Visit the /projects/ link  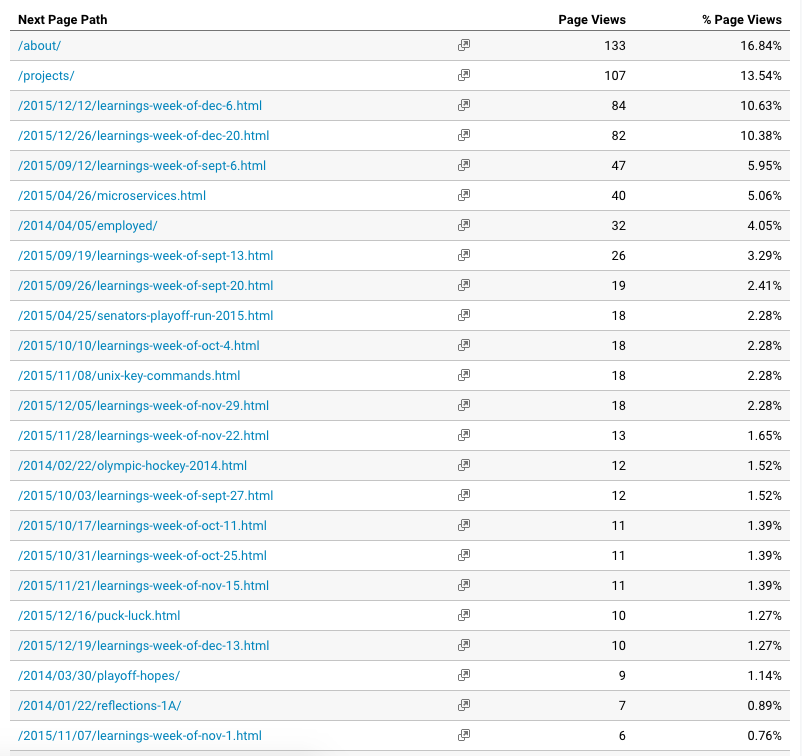[45, 75]
